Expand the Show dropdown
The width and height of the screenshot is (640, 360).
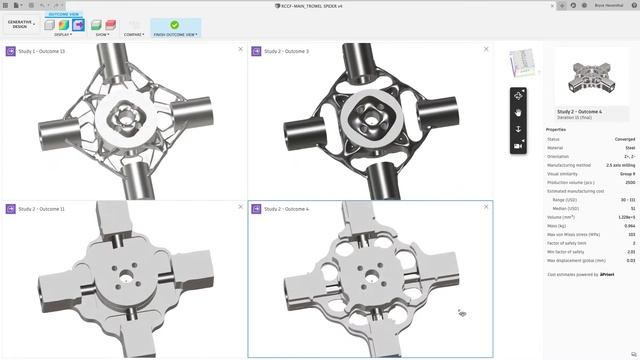(102, 35)
